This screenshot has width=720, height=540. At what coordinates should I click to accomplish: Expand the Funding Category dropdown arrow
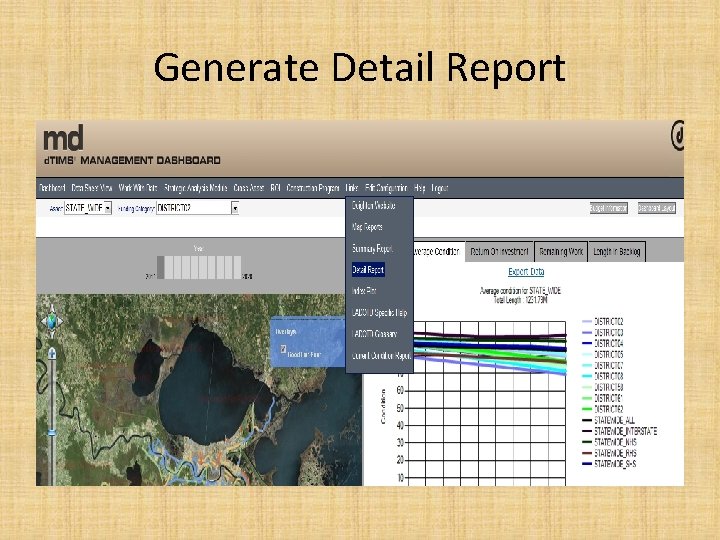235,208
